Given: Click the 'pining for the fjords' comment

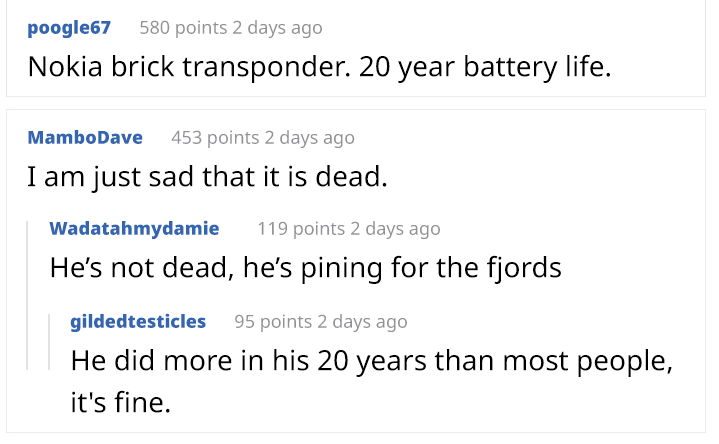Looking at the screenshot, I should [305, 267].
